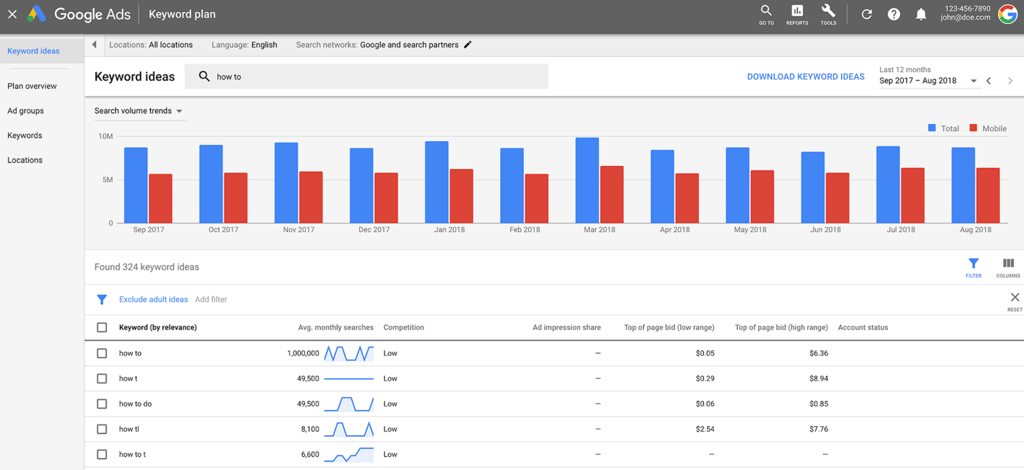Check the 'how t' keyword row
The image size is (1024, 470).
[x=102, y=379]
